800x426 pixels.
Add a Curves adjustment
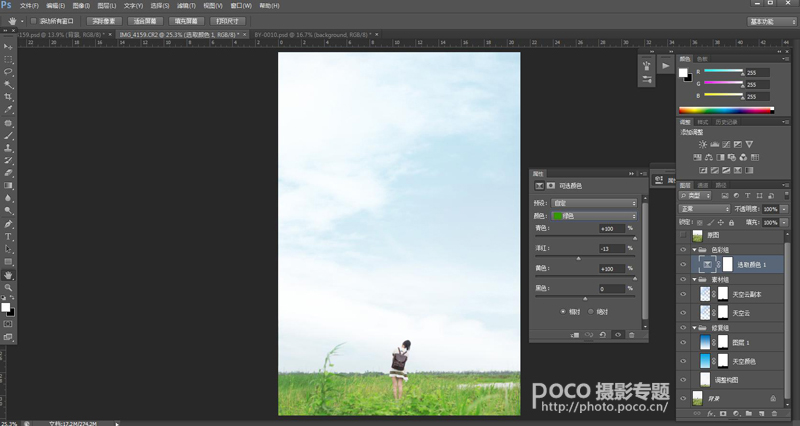tap(726, 144)
